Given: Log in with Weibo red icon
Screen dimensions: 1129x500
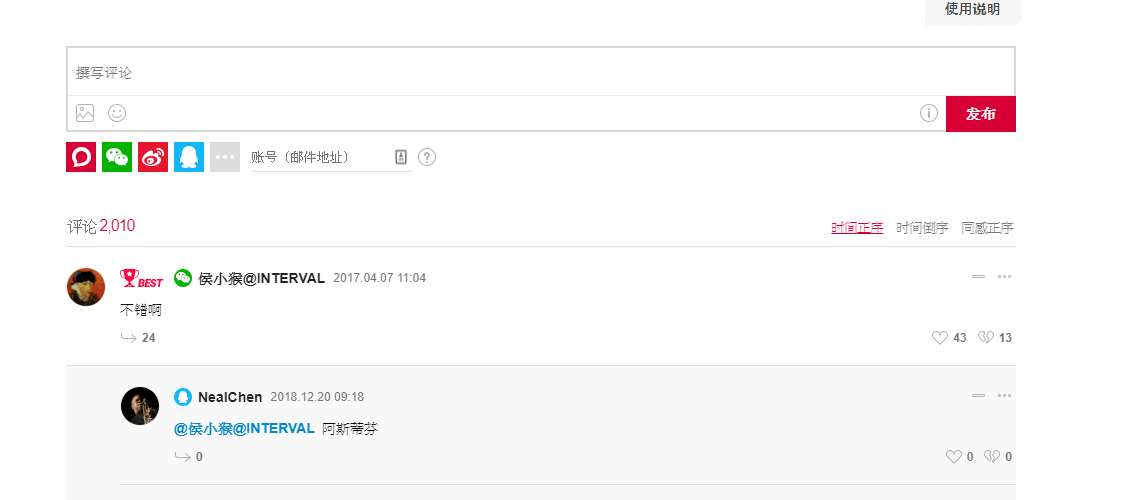Looking at the screenshot, I should (153, 157).
